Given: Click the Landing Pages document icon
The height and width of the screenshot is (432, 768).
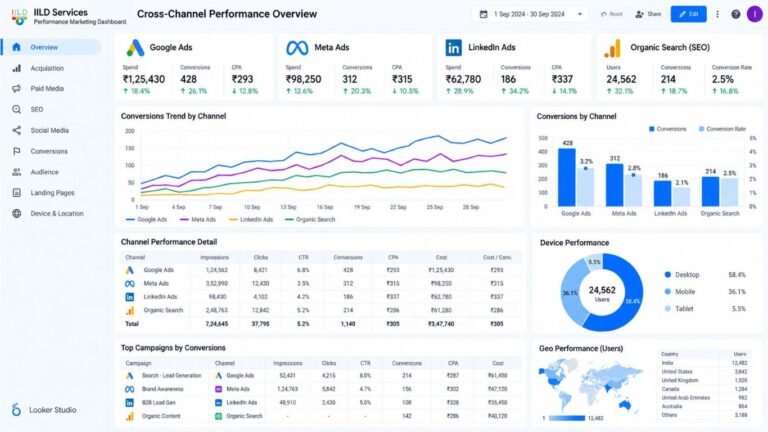Looking at the screenshot, I should click(x=17, y=192).
